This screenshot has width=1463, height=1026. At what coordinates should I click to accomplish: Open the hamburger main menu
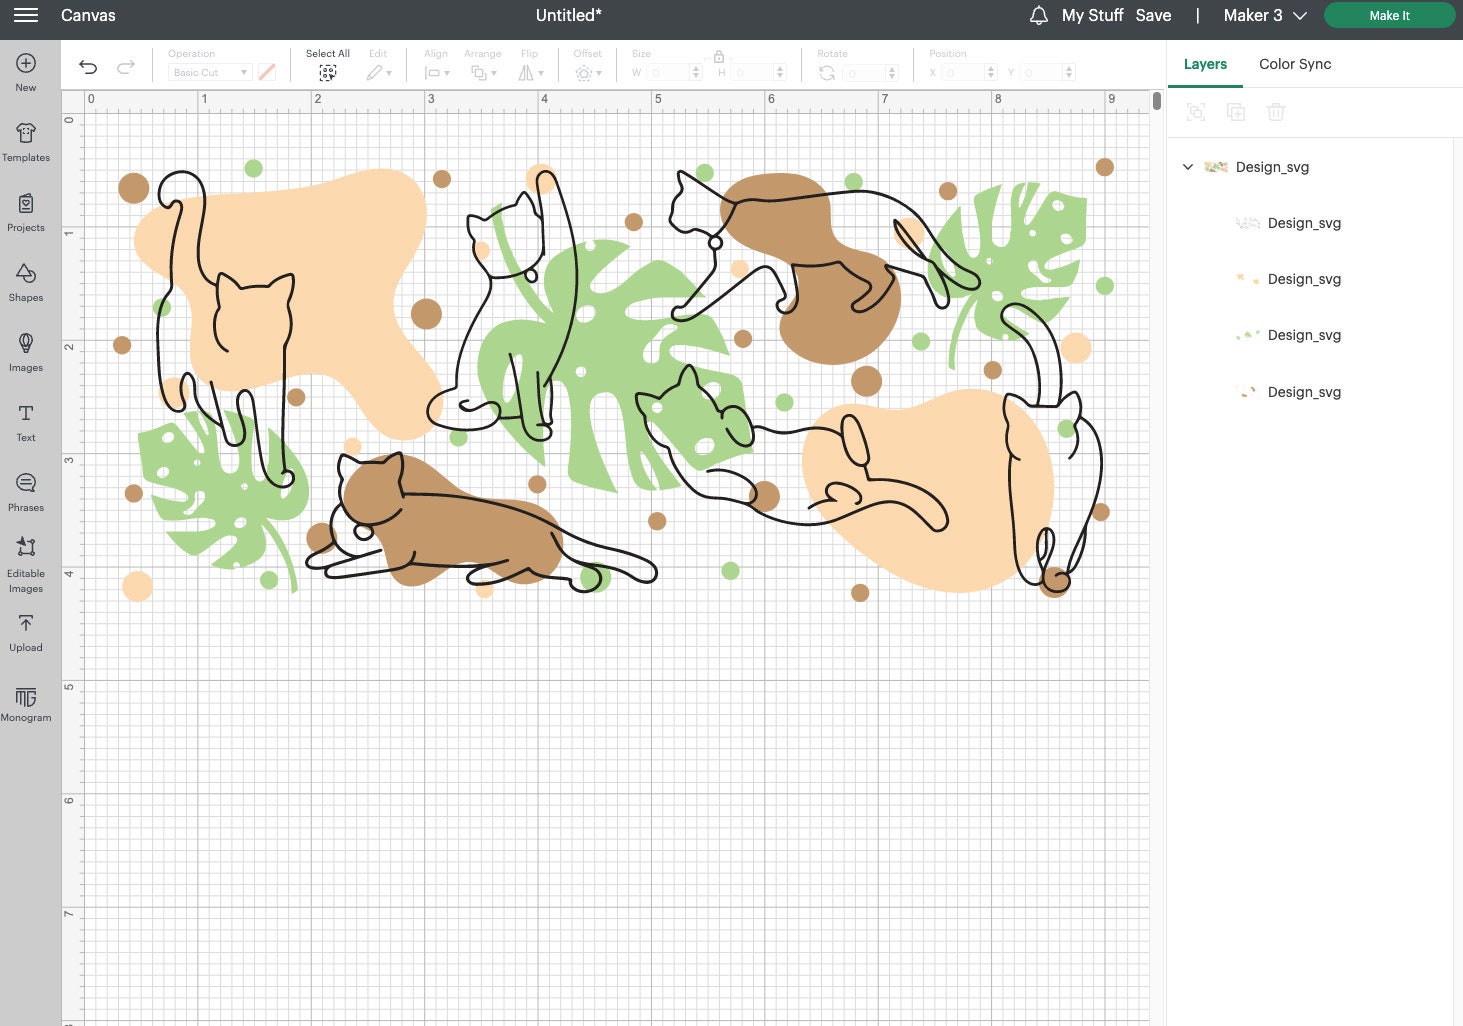coord(26,15)
